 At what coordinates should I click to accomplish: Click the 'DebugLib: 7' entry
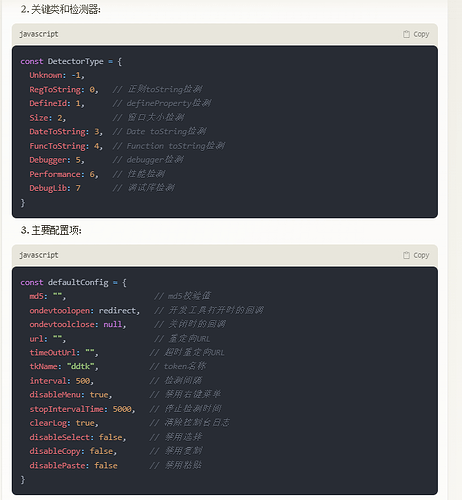(55, 188)
